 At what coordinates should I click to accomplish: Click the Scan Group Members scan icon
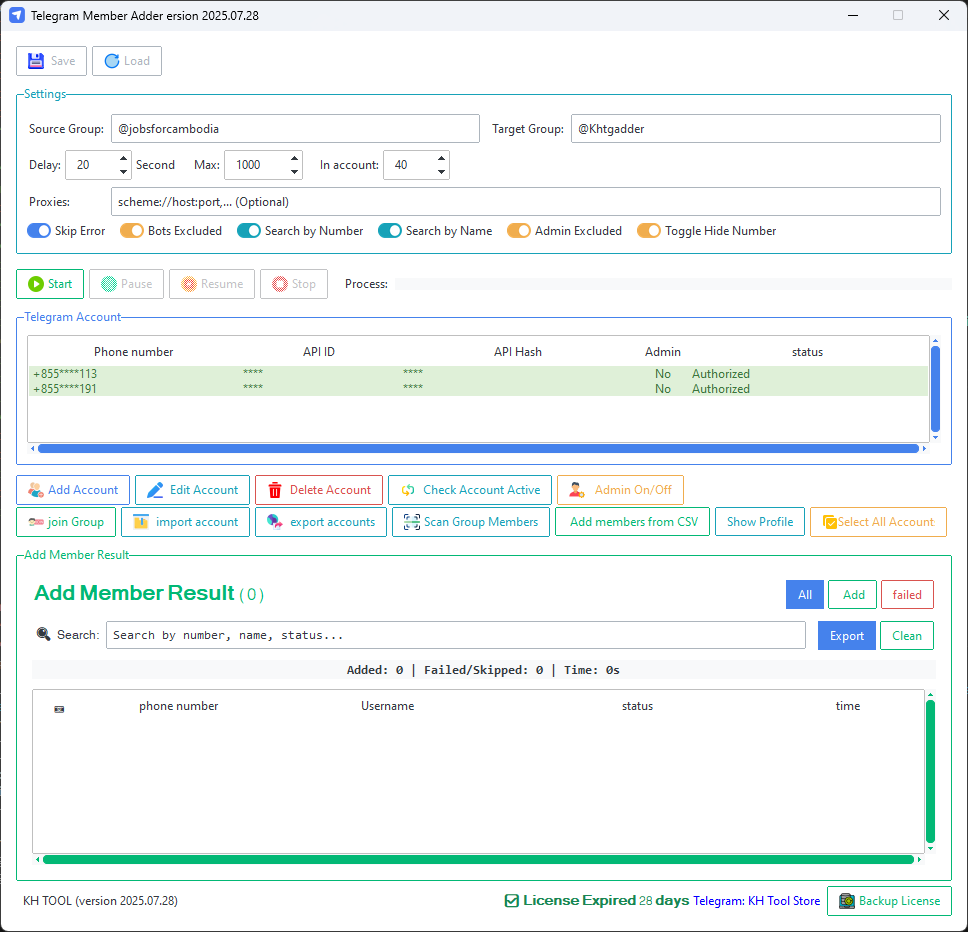point(412,522)
